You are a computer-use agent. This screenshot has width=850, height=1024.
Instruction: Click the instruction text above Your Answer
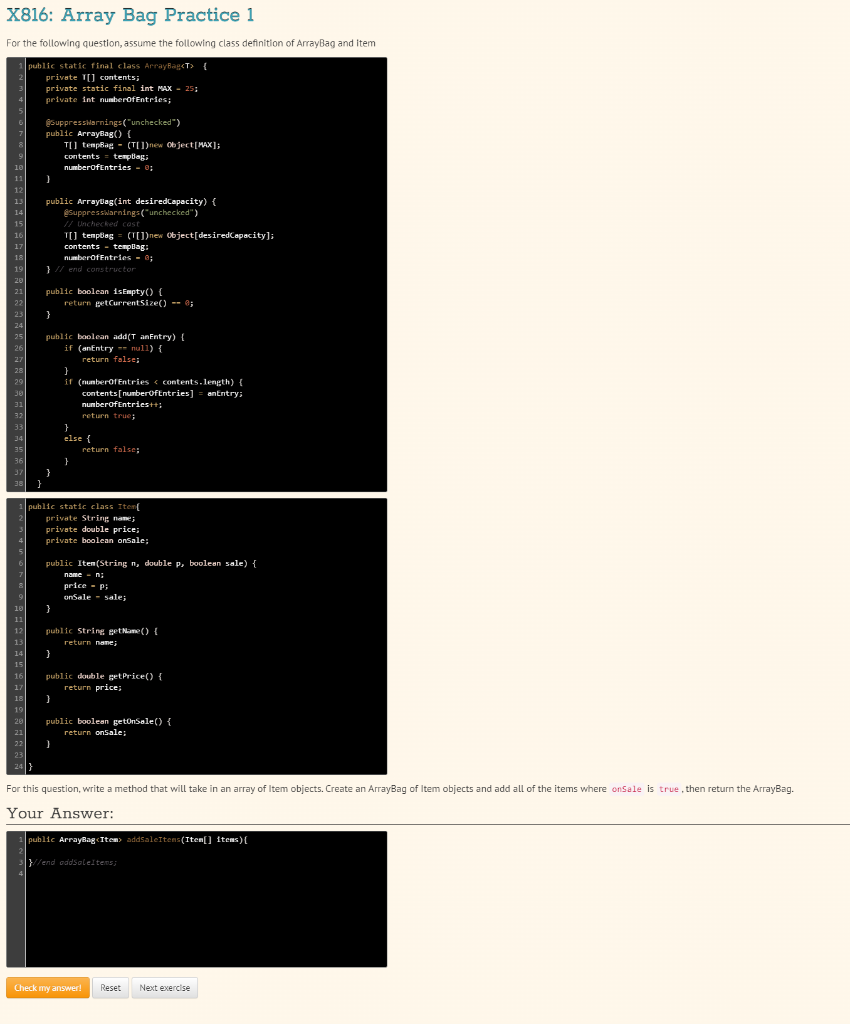pos(300,788)
